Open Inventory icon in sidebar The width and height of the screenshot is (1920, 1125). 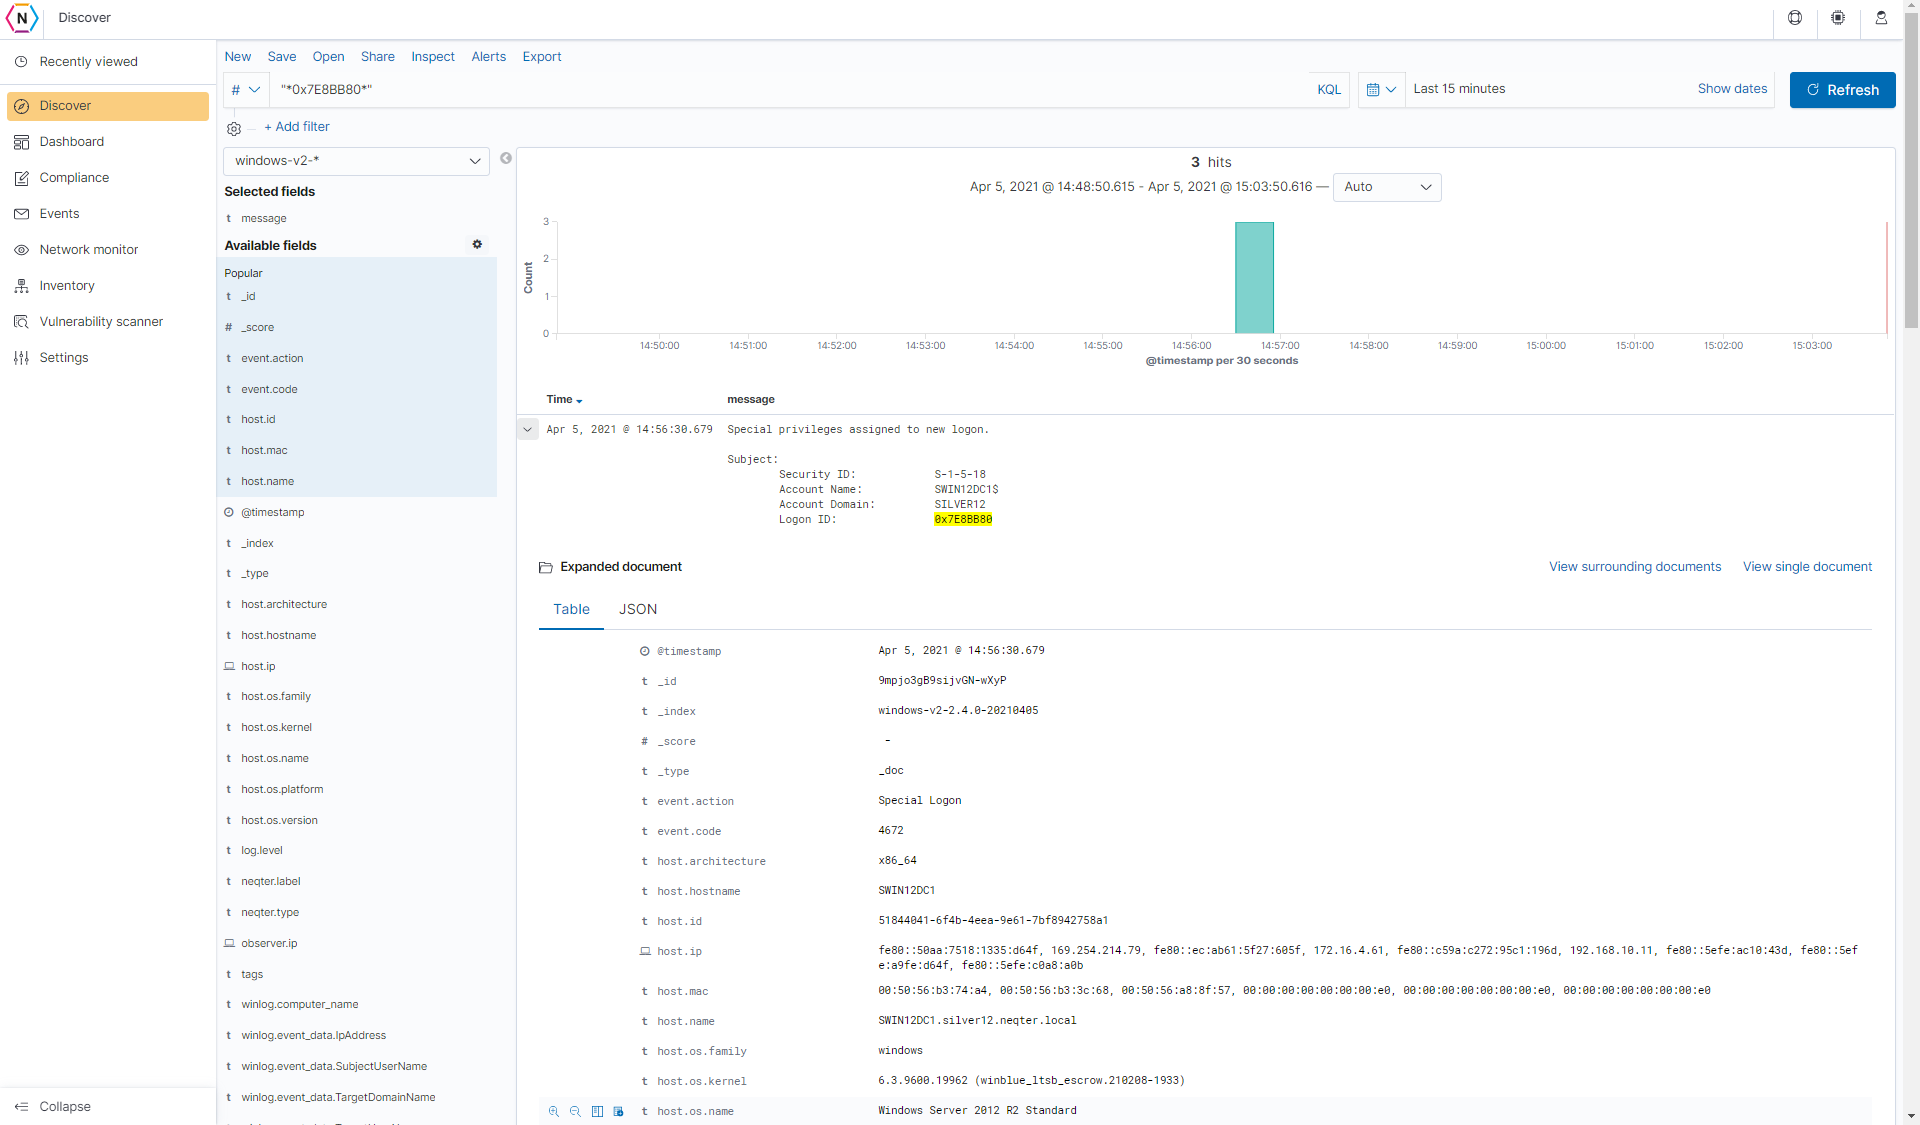pos(21,286)
